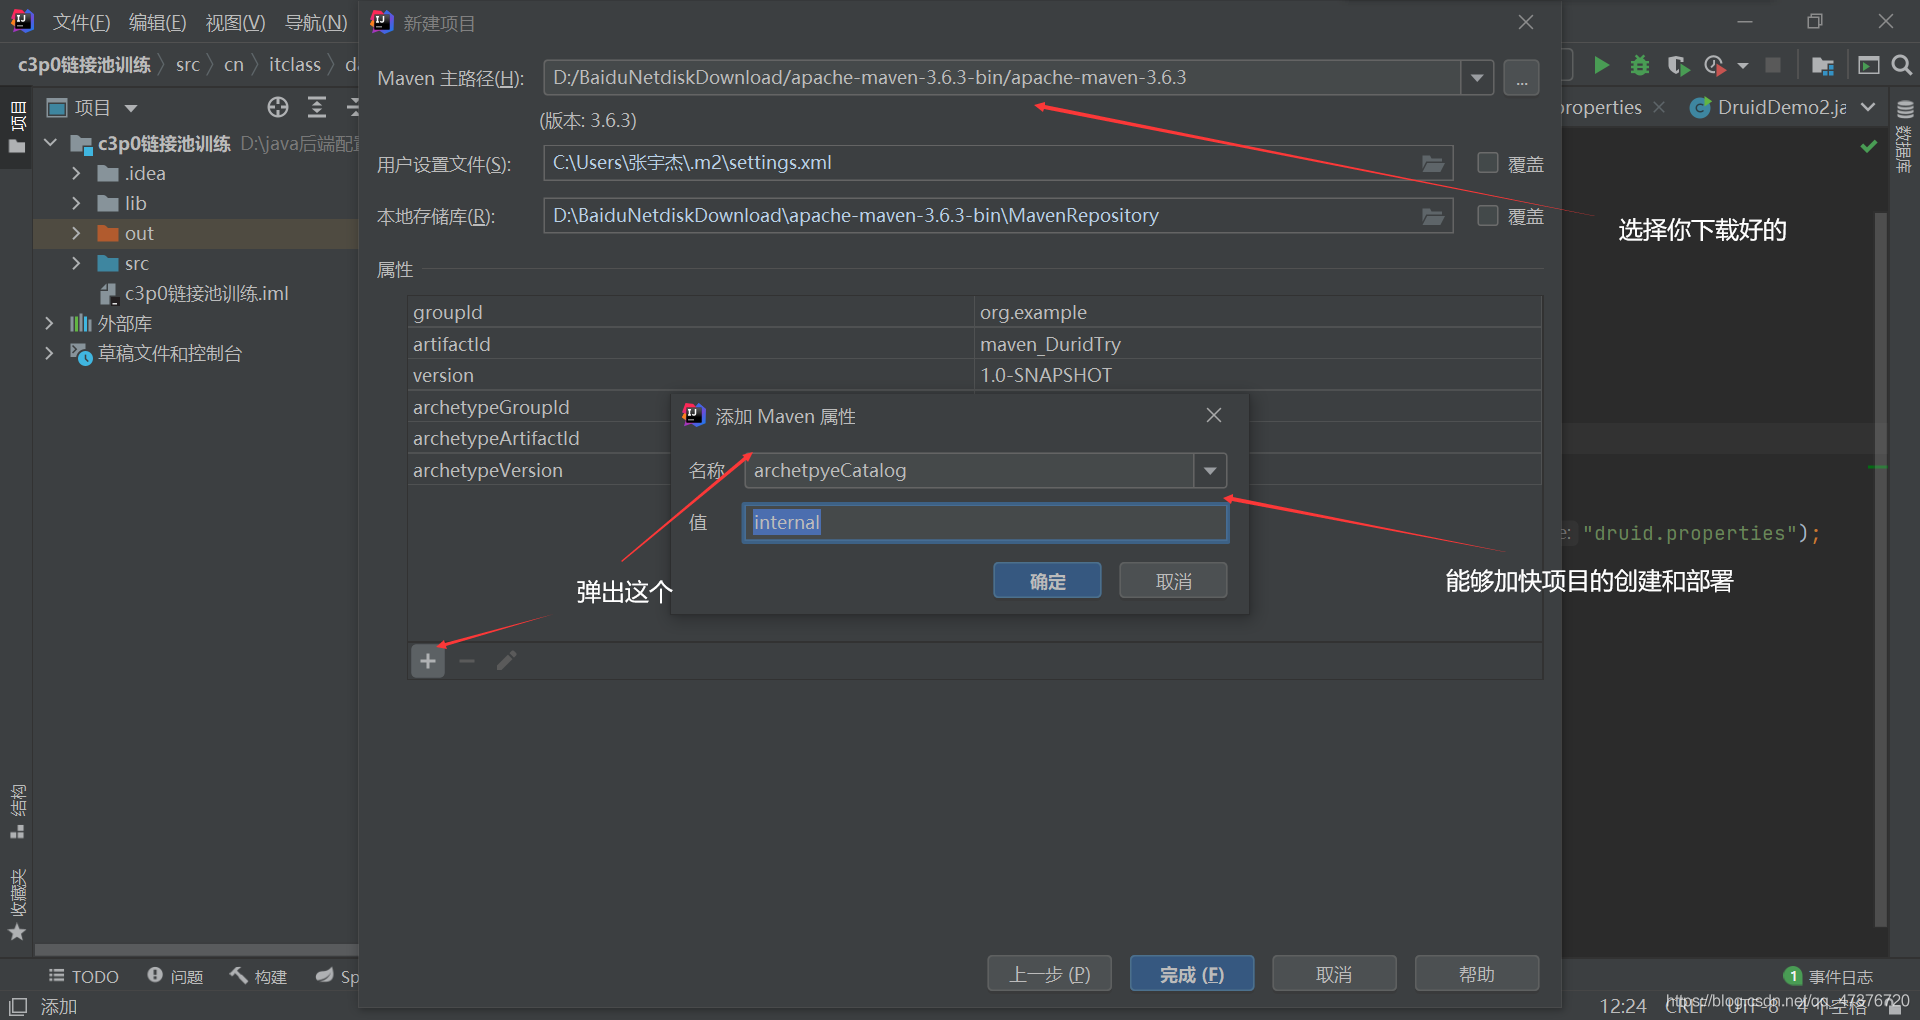This screenshot has height=1020, width=1920.
Task: Click the 值 value input field
Action: pyautogui.click(x=985, y=523)
